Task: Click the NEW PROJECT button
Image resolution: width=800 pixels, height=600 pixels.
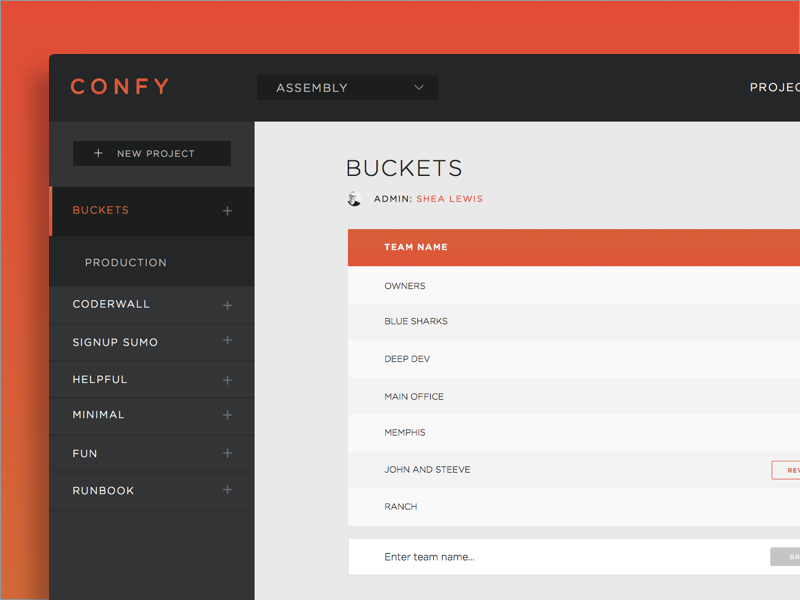Action: coord(152,154)
